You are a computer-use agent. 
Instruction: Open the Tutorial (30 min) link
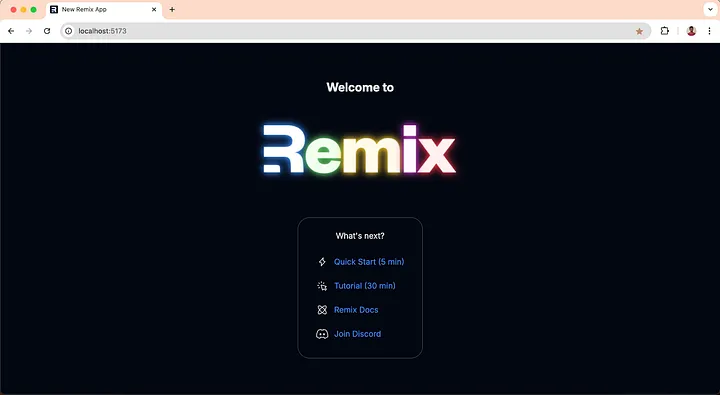click(x=365, y=286)
